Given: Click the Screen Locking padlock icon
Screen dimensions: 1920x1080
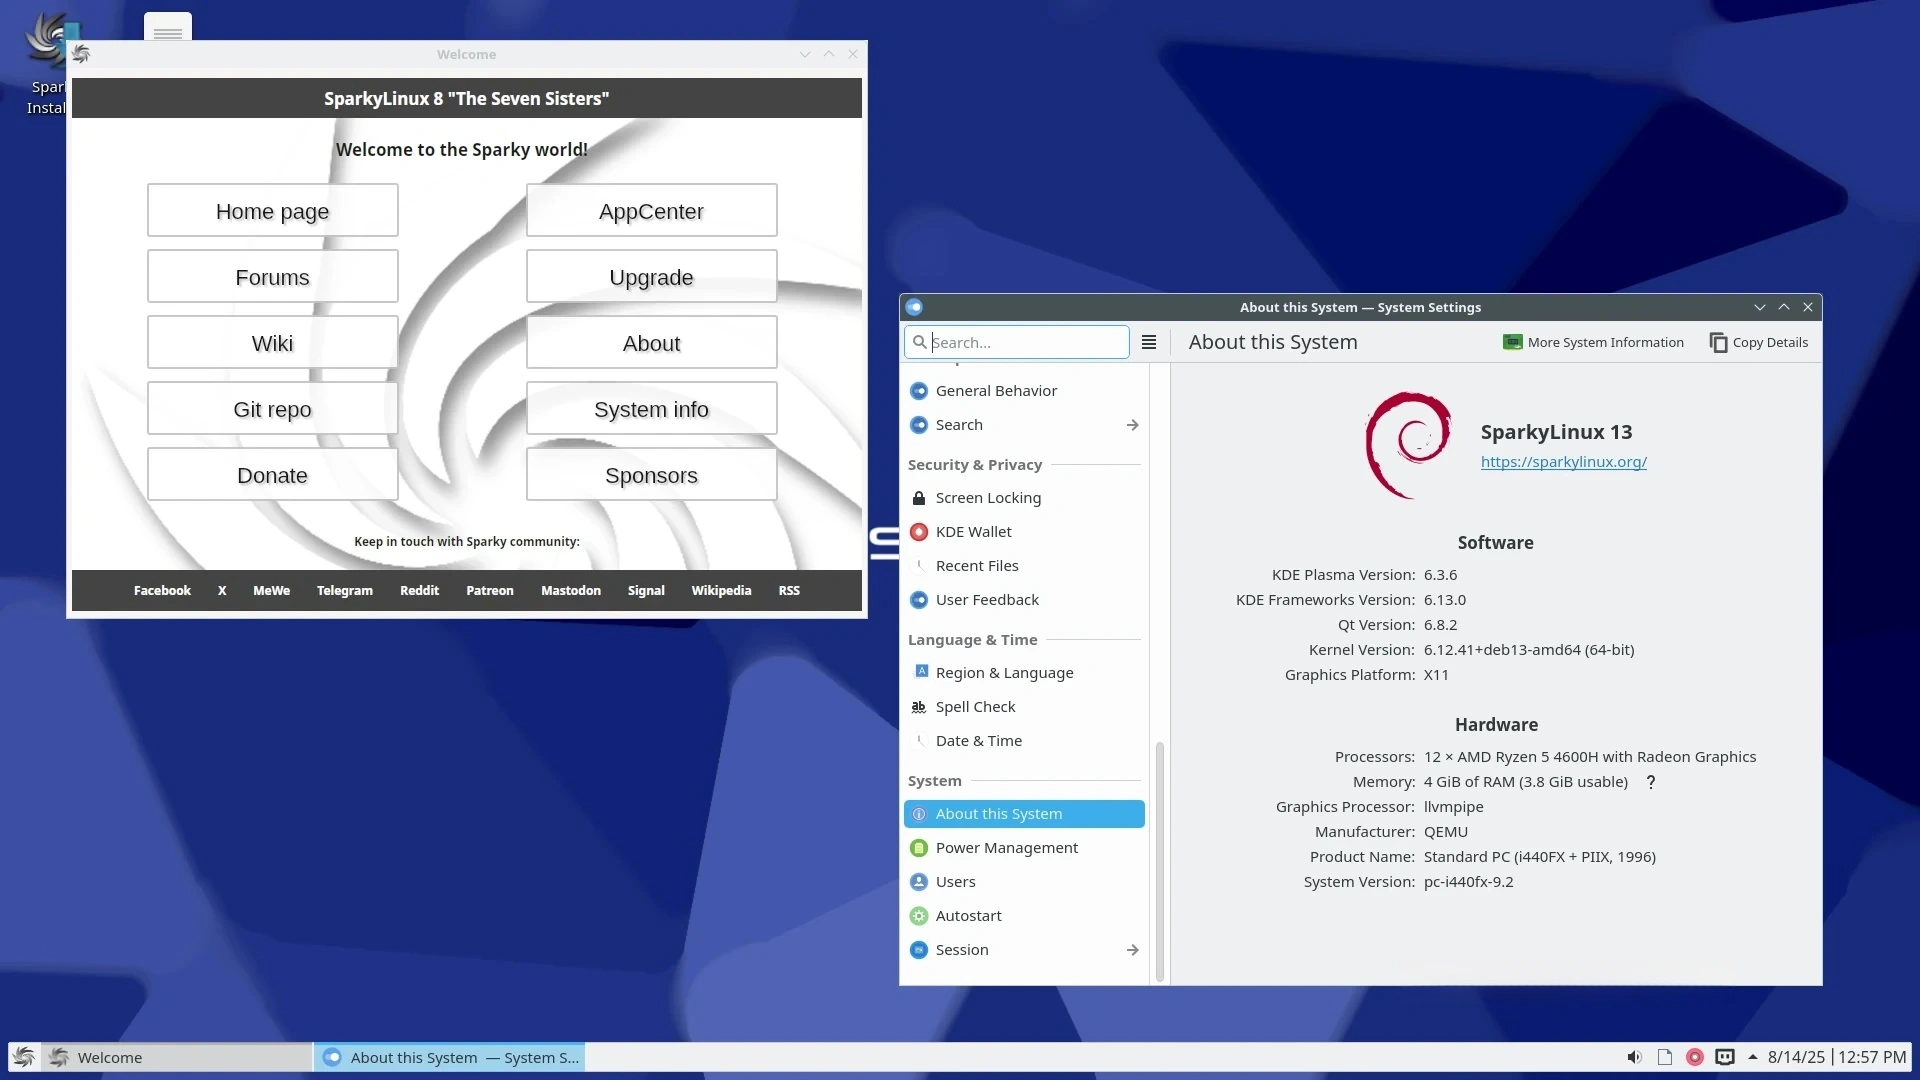Looking at the screenshot, I should point(919,498).
